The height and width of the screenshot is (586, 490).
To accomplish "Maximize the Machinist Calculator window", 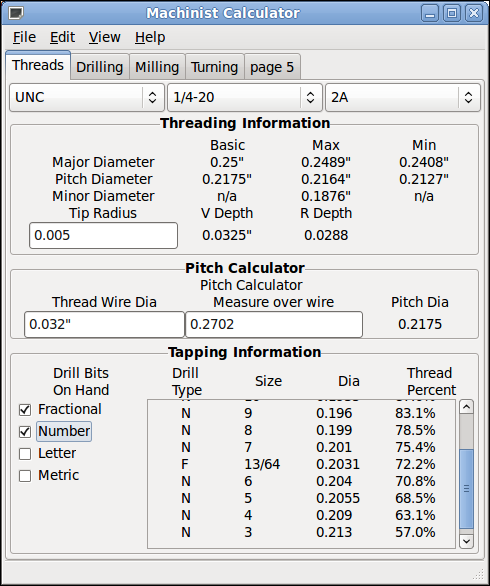I will (452, 13).
